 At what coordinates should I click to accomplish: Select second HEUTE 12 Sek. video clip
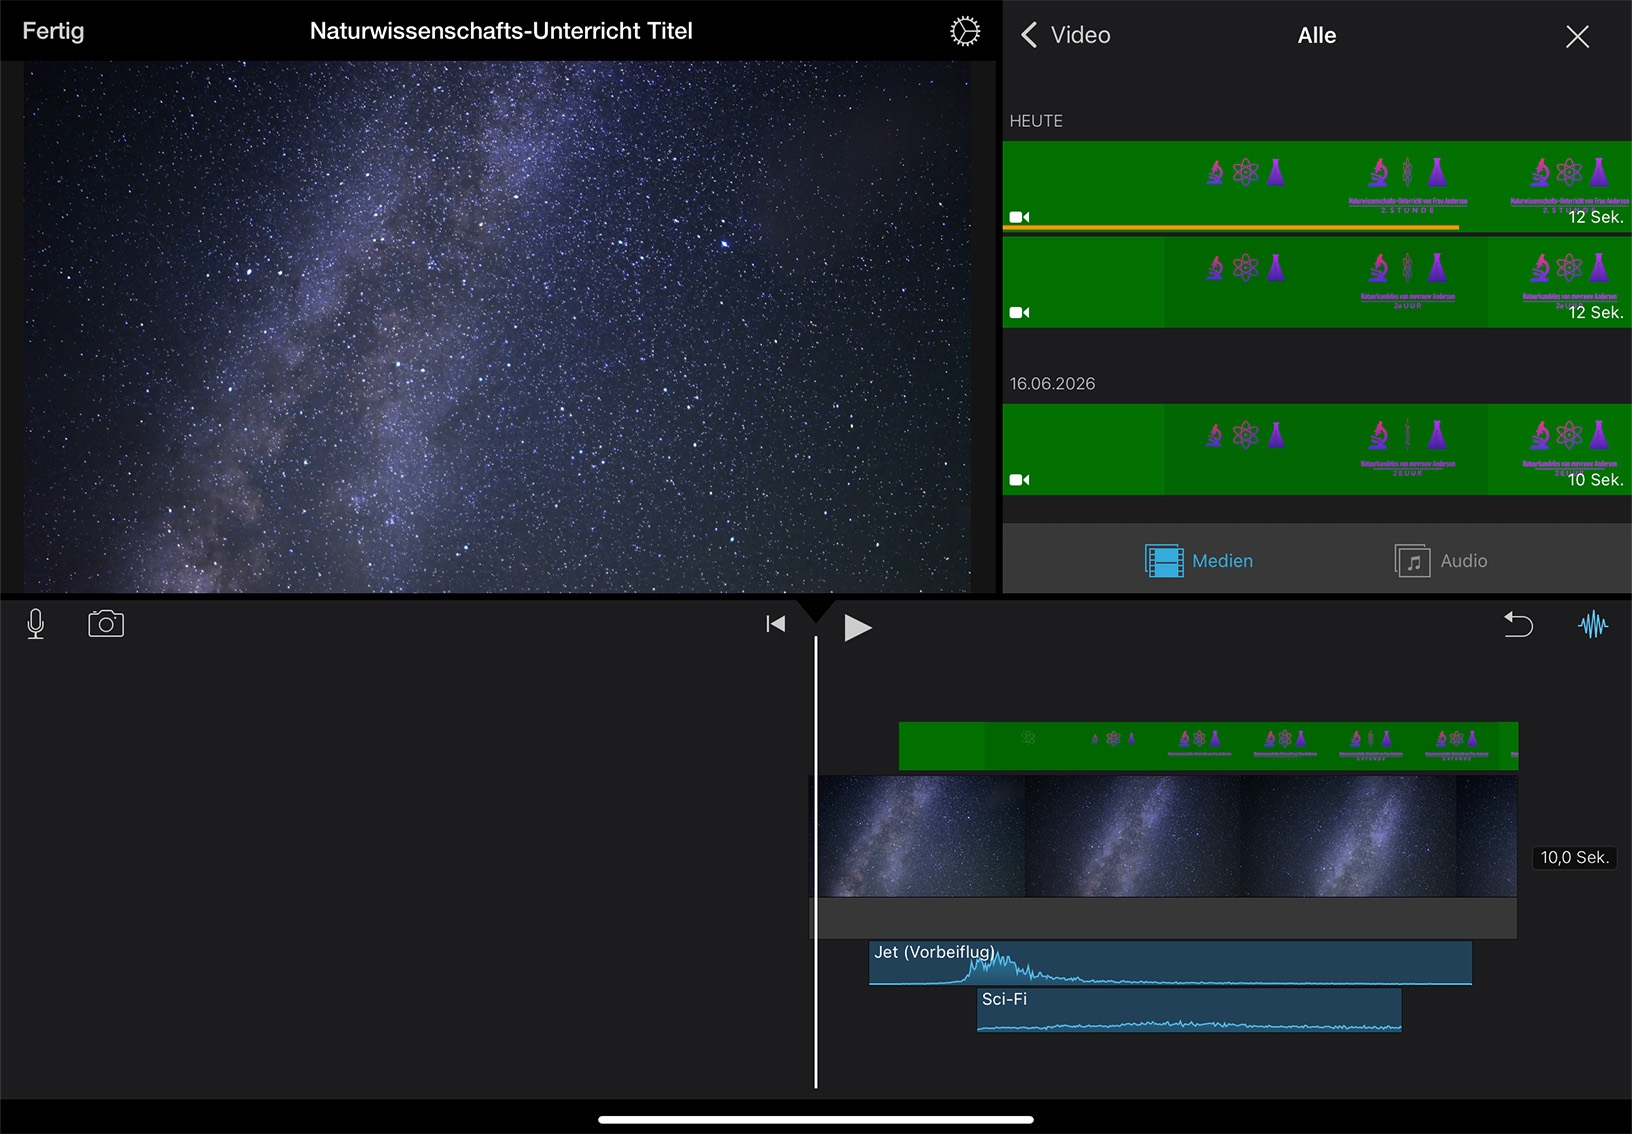[x=1317, y=282]
